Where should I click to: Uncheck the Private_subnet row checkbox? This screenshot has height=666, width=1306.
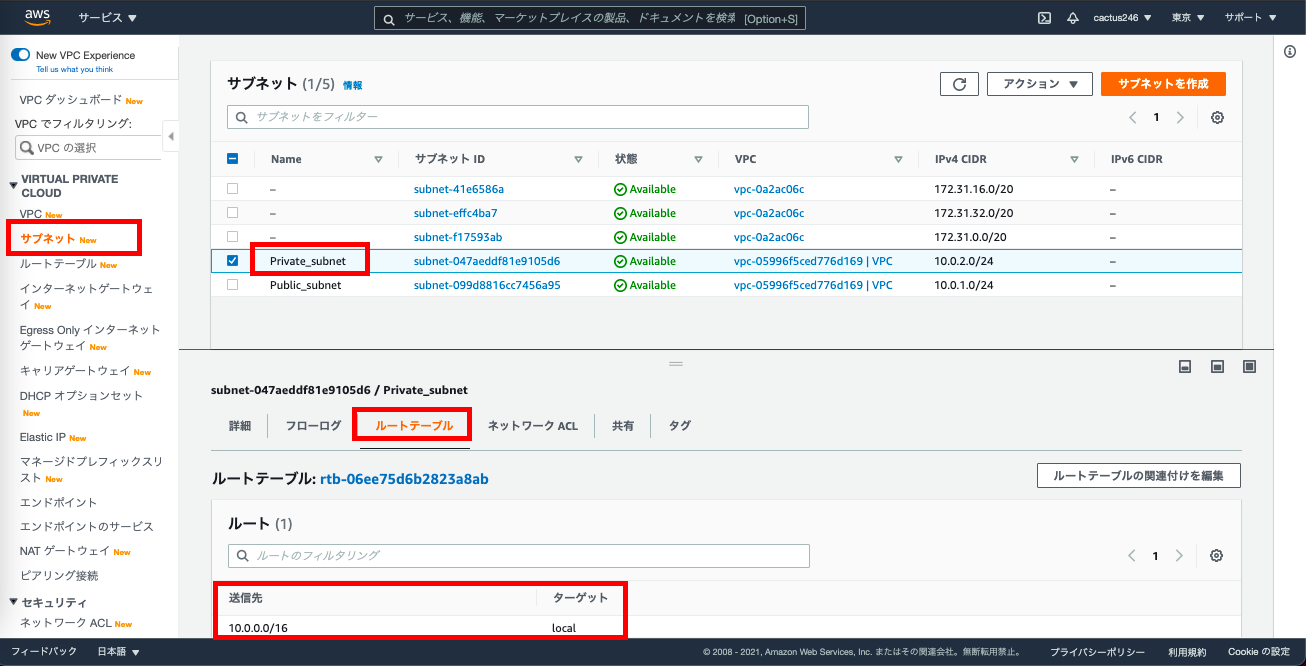[233, 260]
